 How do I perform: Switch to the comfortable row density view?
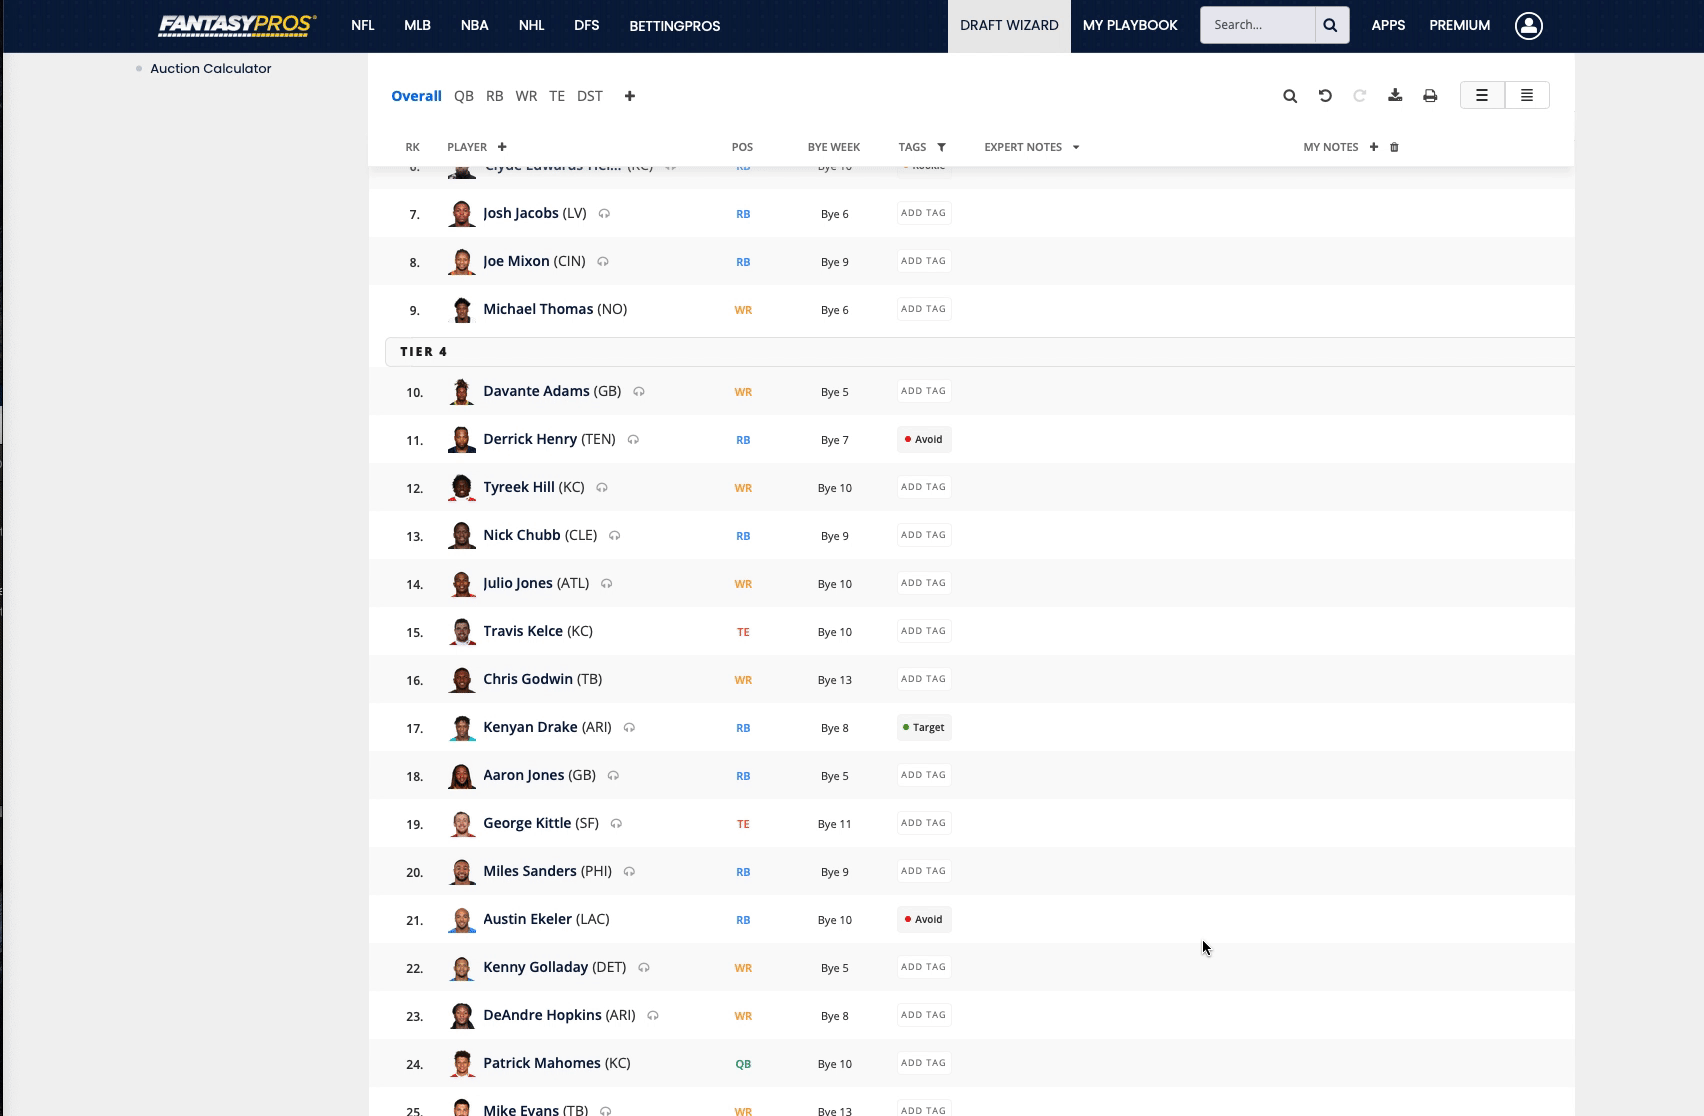tap(1482, 95)
